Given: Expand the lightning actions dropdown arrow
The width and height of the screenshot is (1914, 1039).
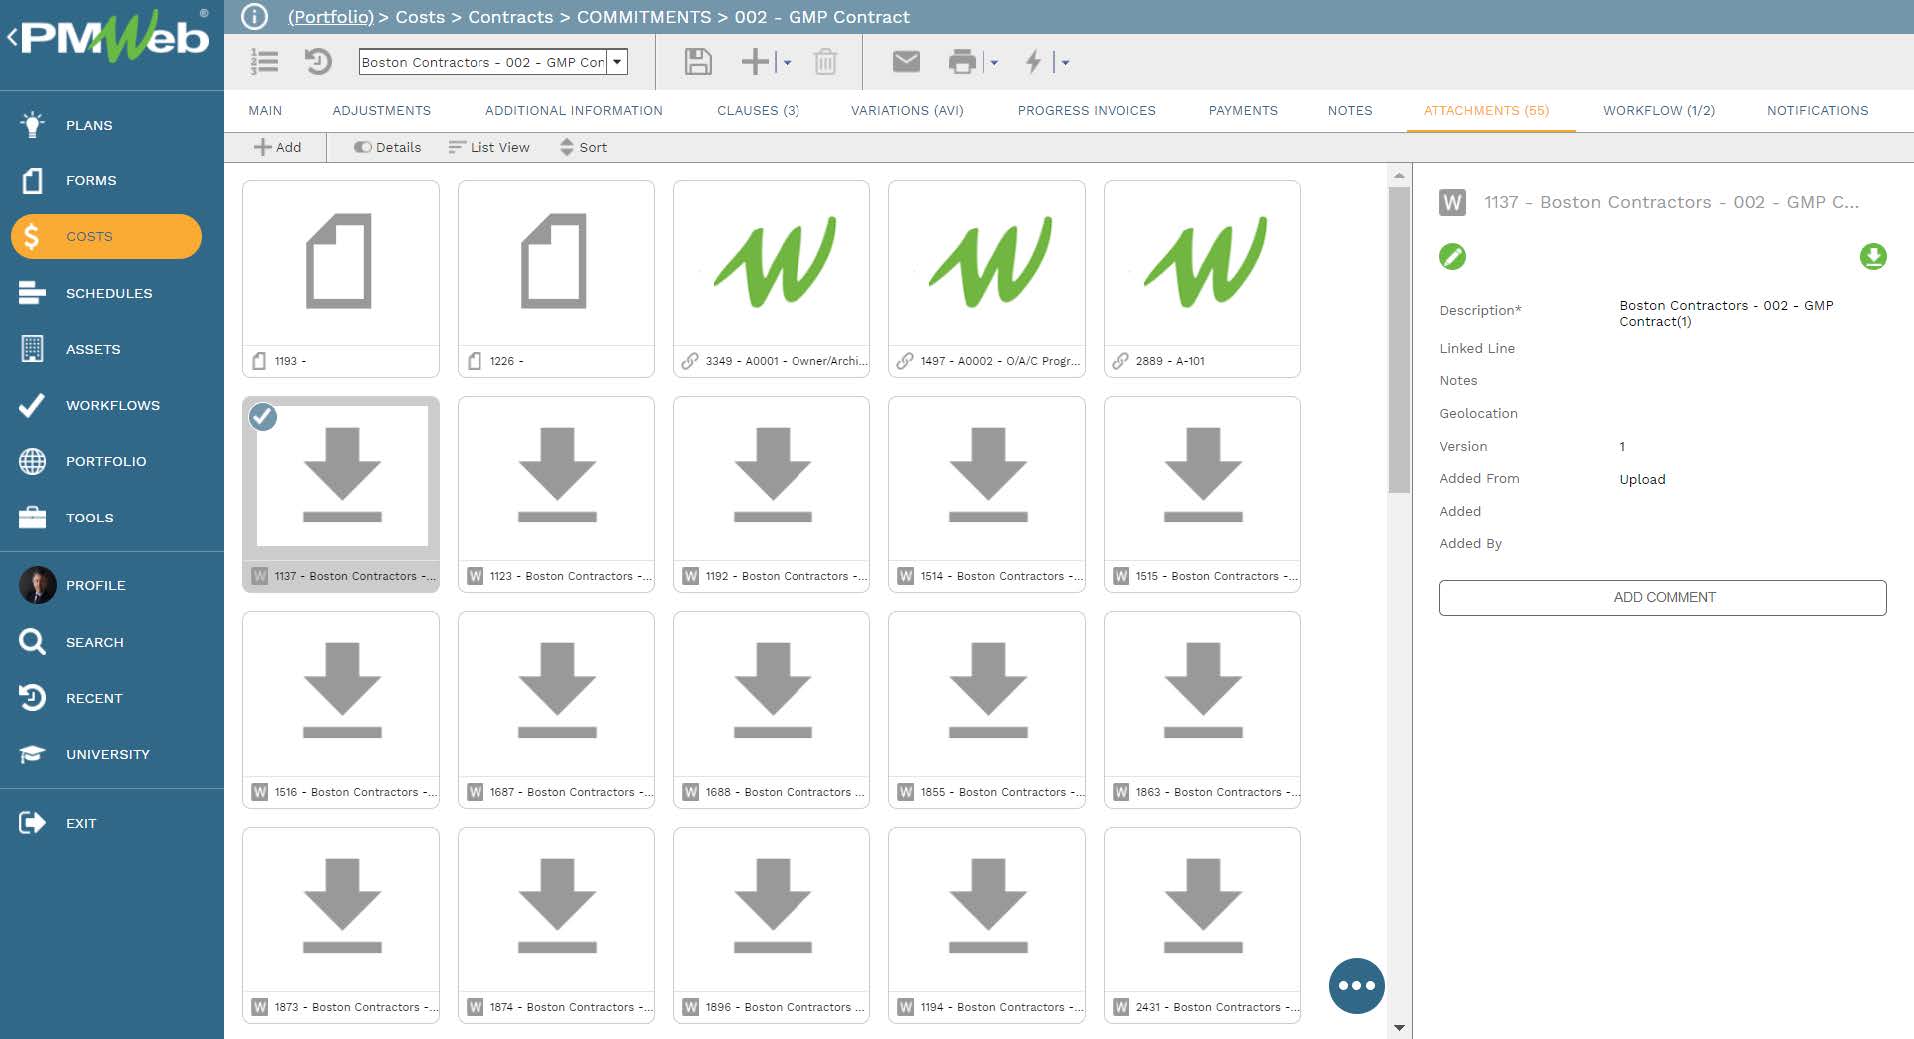Looking at the screenshot, I should click(x=1065, y=63).
